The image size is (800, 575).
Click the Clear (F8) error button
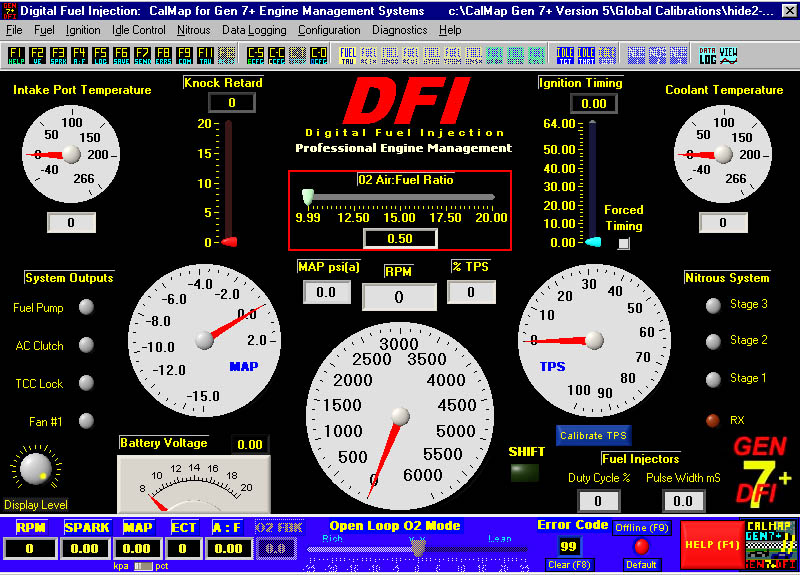pyautogui.click(x=569, y=564)
